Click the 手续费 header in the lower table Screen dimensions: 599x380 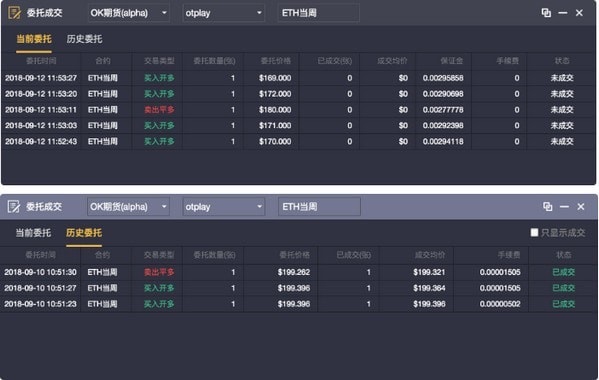(509, 255)
